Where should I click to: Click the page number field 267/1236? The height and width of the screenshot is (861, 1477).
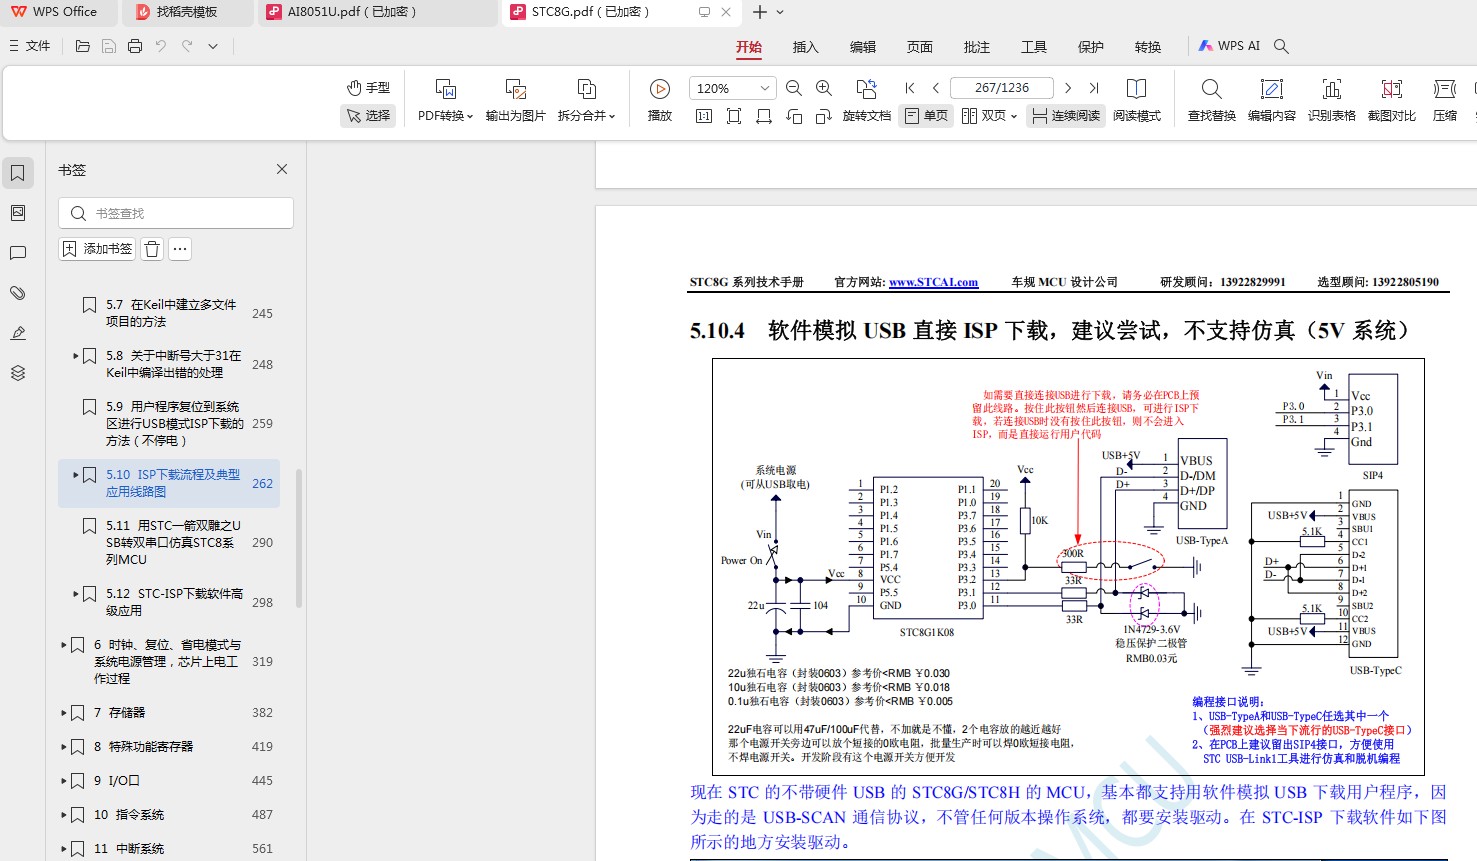1002,88
